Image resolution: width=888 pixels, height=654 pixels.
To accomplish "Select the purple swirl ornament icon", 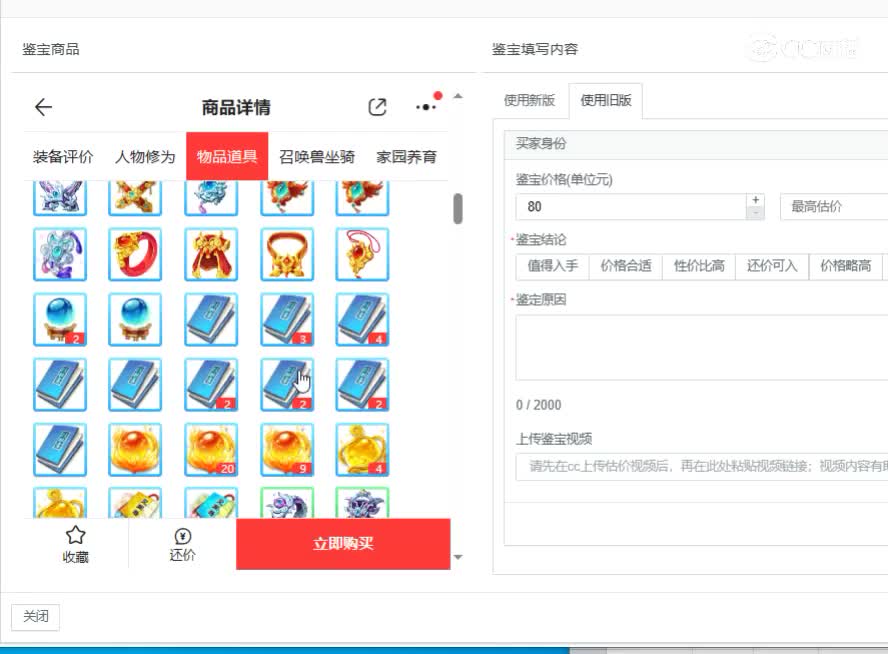I will [x=60, y=254].
